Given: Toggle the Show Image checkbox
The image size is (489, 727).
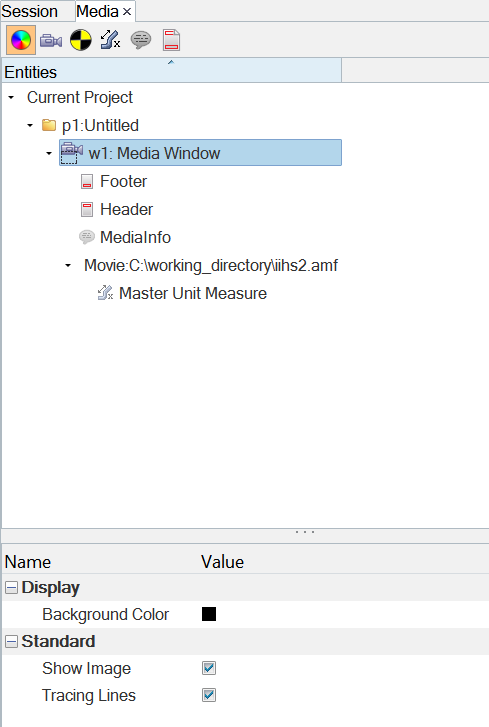Looking at the screenshot, I should [x=209, y=668].
